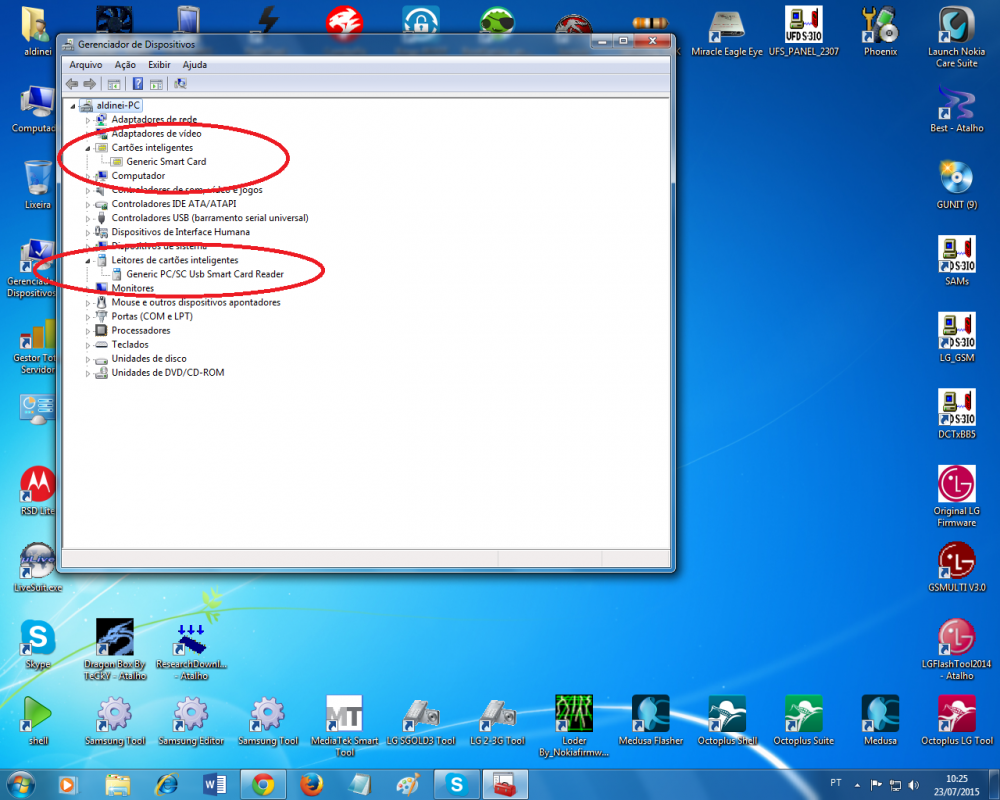Viewport: 1000px width, 800px height.
Task: Open the Skype desktop shortcut
Action: point(38,638)
